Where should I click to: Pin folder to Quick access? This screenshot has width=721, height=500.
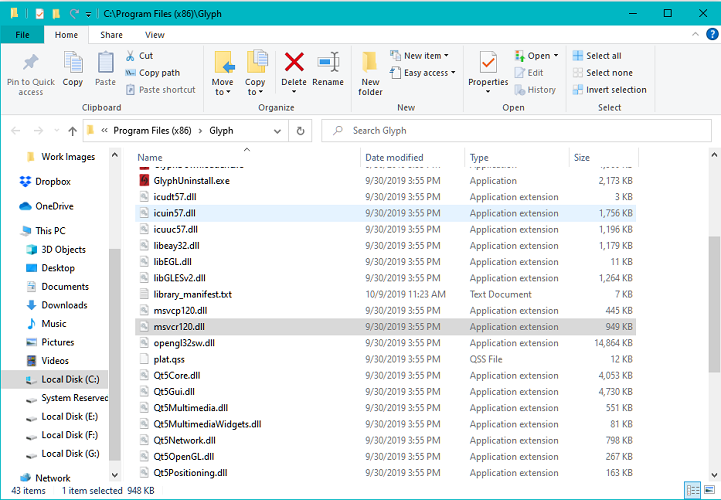(30, 75)
